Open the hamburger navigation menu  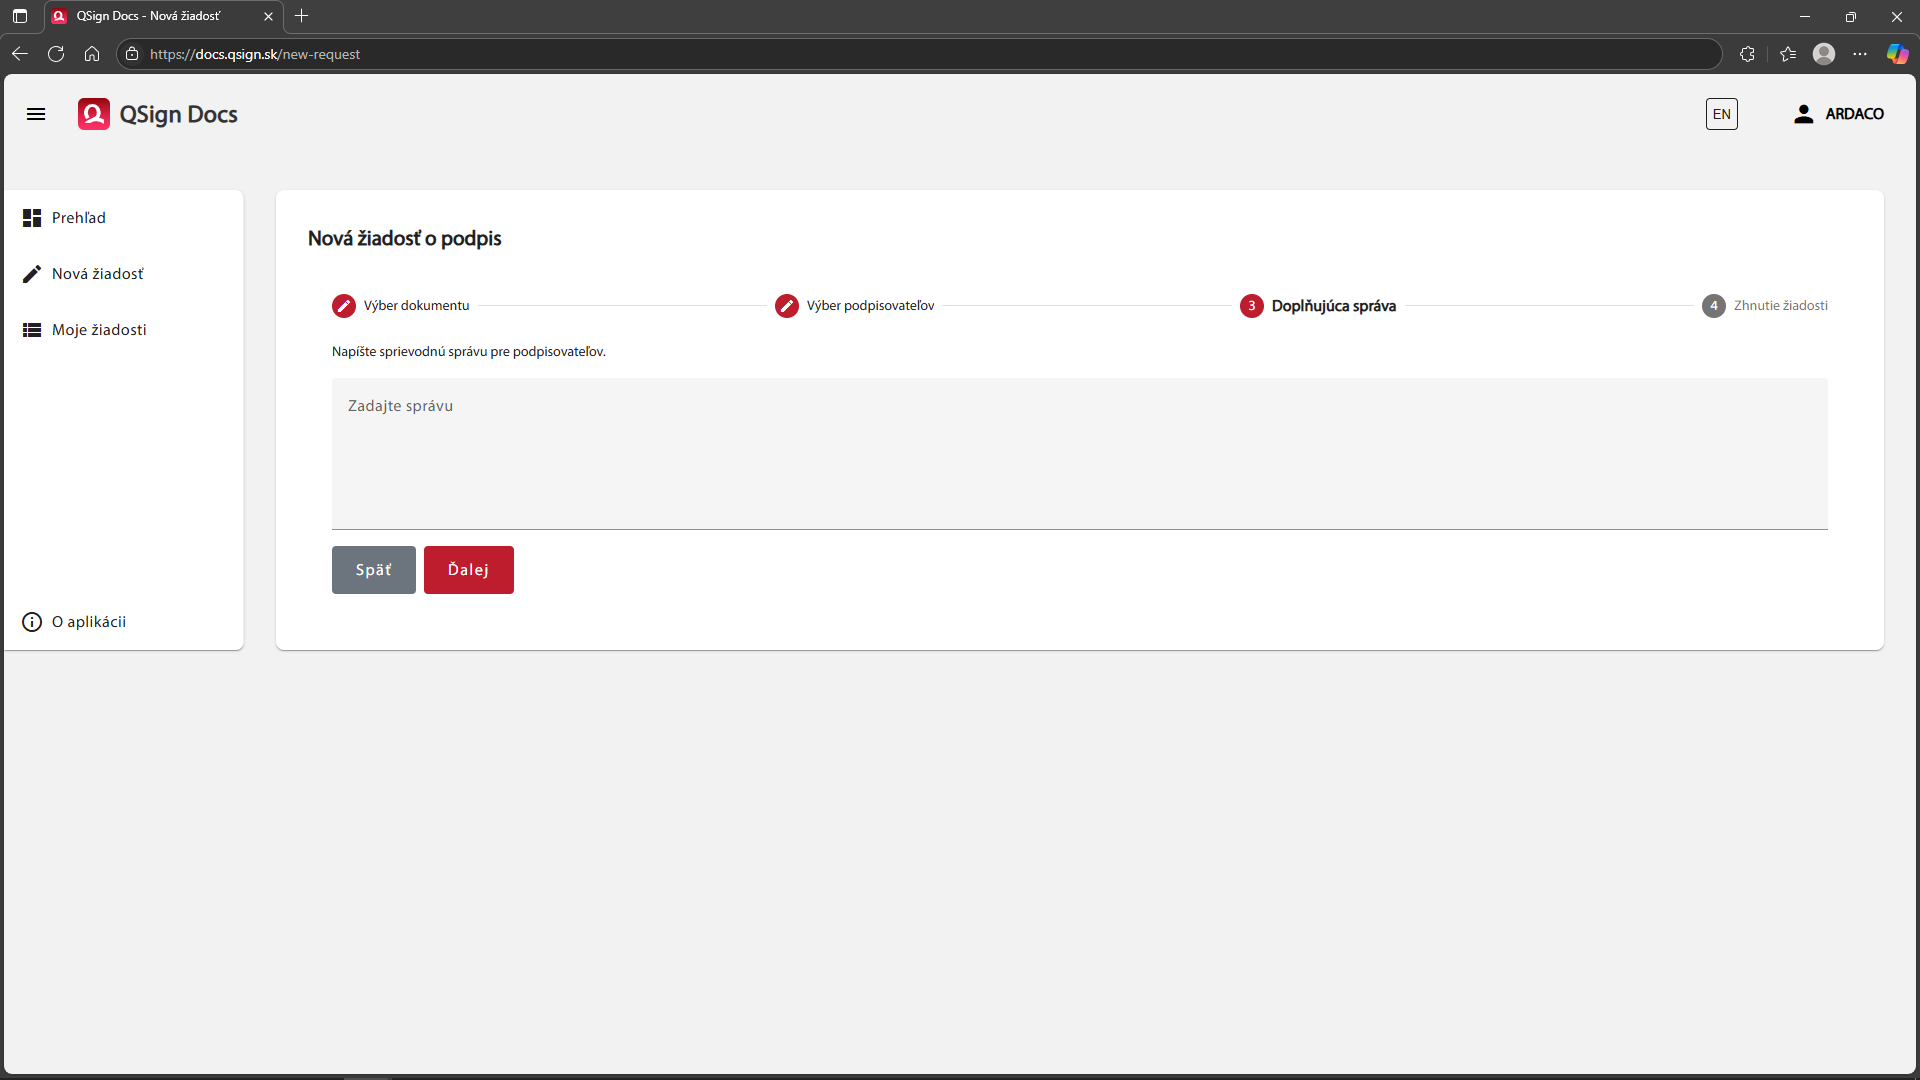[36, 114]
